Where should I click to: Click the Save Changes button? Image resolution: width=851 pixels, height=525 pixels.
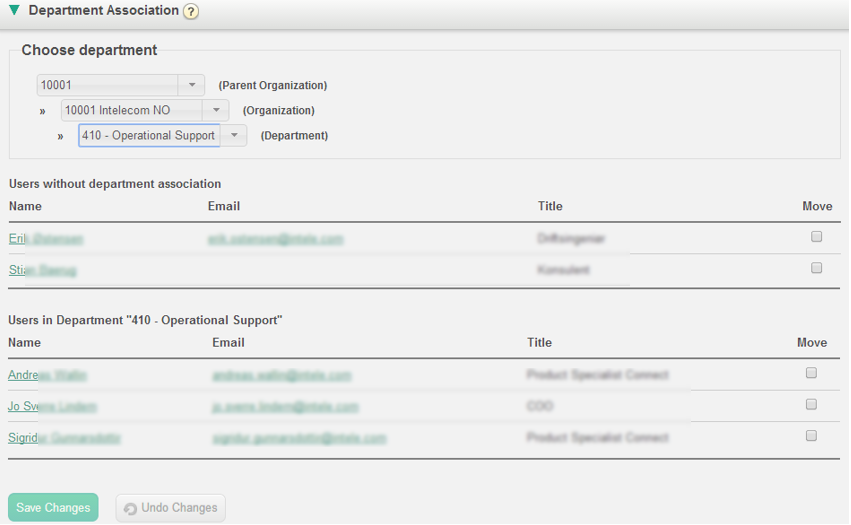pos(53,508)
